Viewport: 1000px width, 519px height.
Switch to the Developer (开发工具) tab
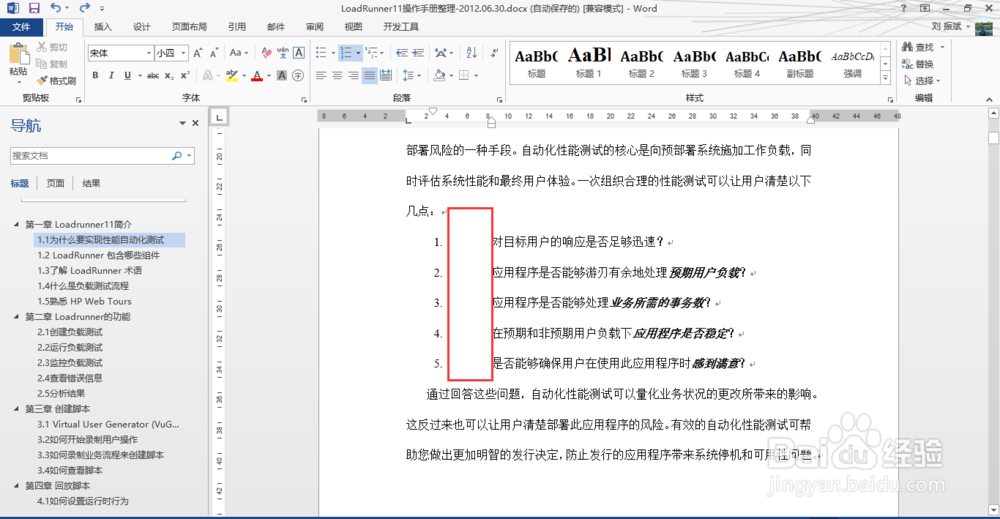(401, 27)
